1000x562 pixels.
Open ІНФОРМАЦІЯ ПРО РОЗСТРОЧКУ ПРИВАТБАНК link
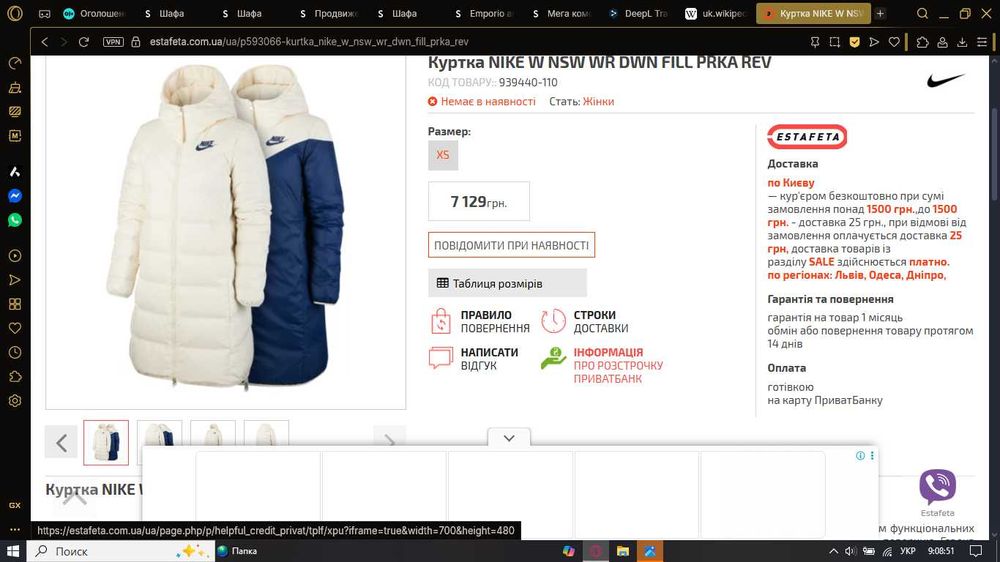tap(602, 365)
